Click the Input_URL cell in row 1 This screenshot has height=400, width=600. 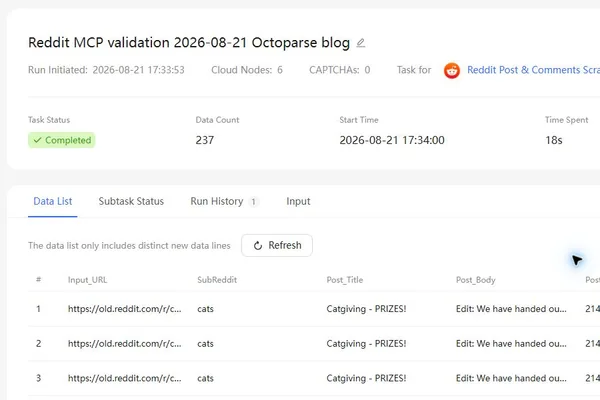(125, 309)
